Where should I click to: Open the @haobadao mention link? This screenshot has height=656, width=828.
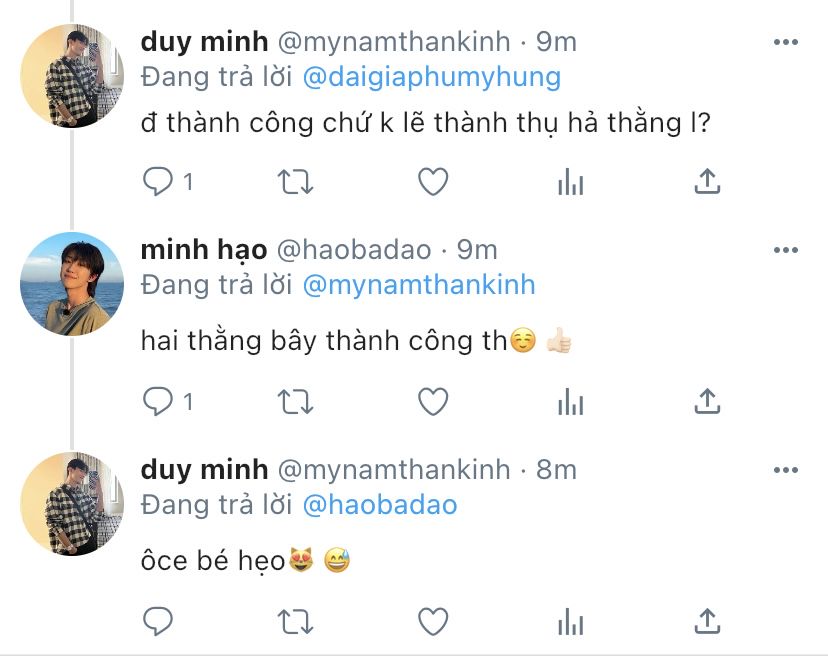pos(380,505)
